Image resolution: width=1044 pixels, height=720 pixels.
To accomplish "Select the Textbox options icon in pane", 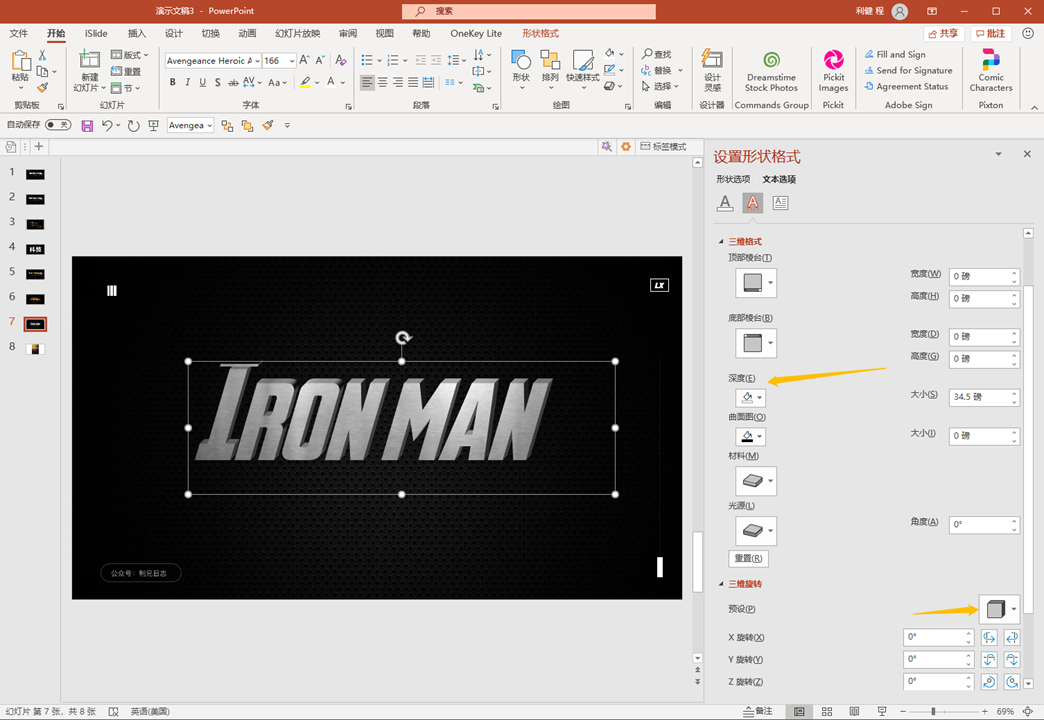I will point(780,202).
